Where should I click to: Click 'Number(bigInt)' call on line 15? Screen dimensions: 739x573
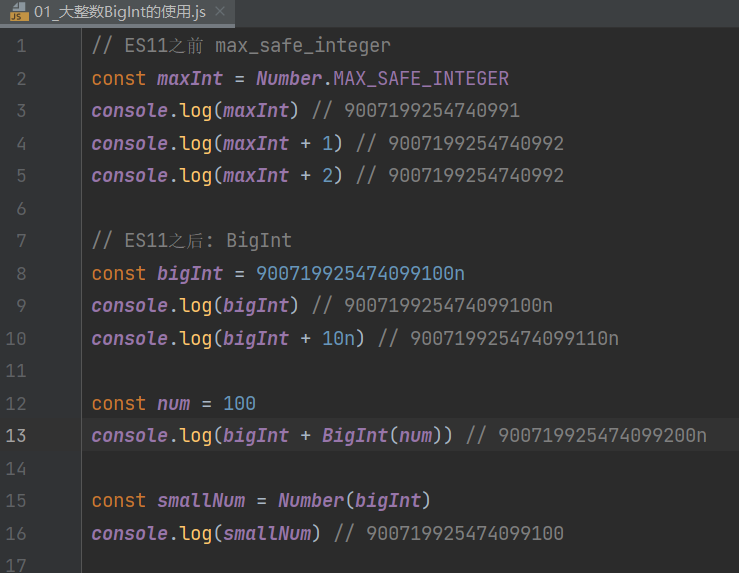354,500
